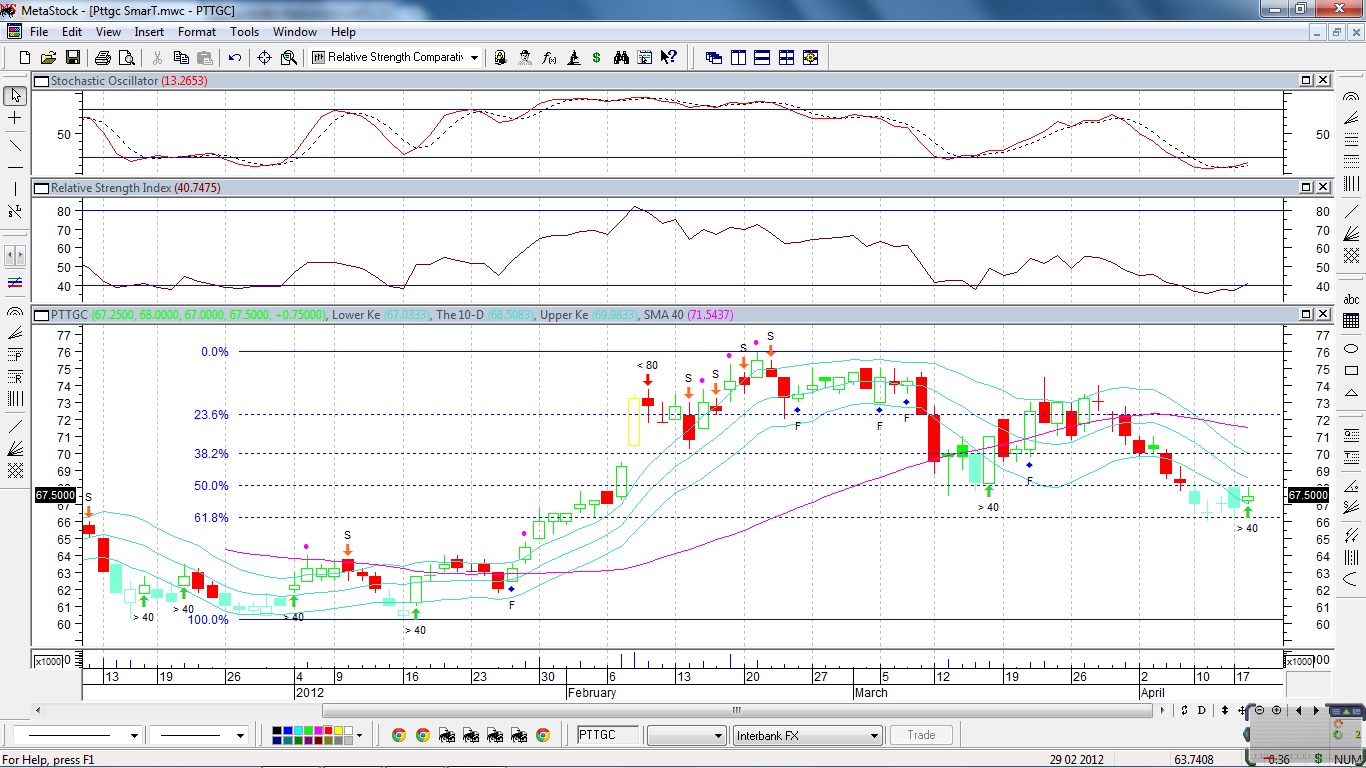Click the PTTGC symbol input field
This screenshot has width=1366, height=768.
tap(609, 735)
